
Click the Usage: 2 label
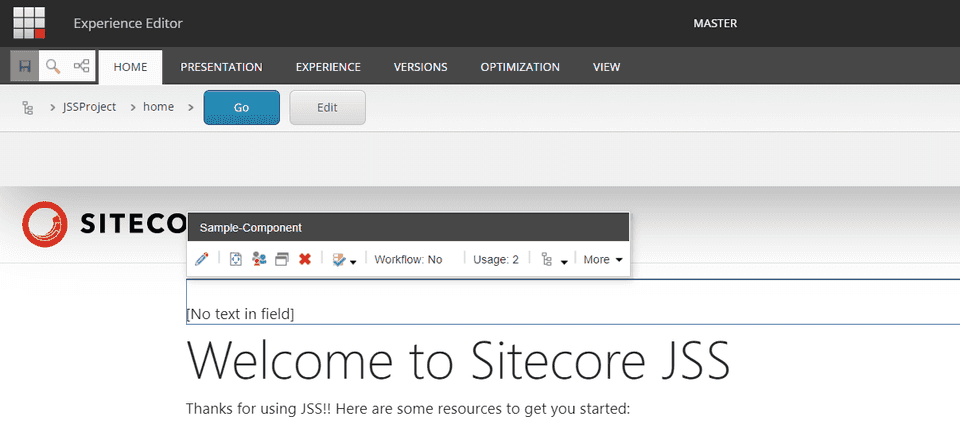[x=496, y=259]
